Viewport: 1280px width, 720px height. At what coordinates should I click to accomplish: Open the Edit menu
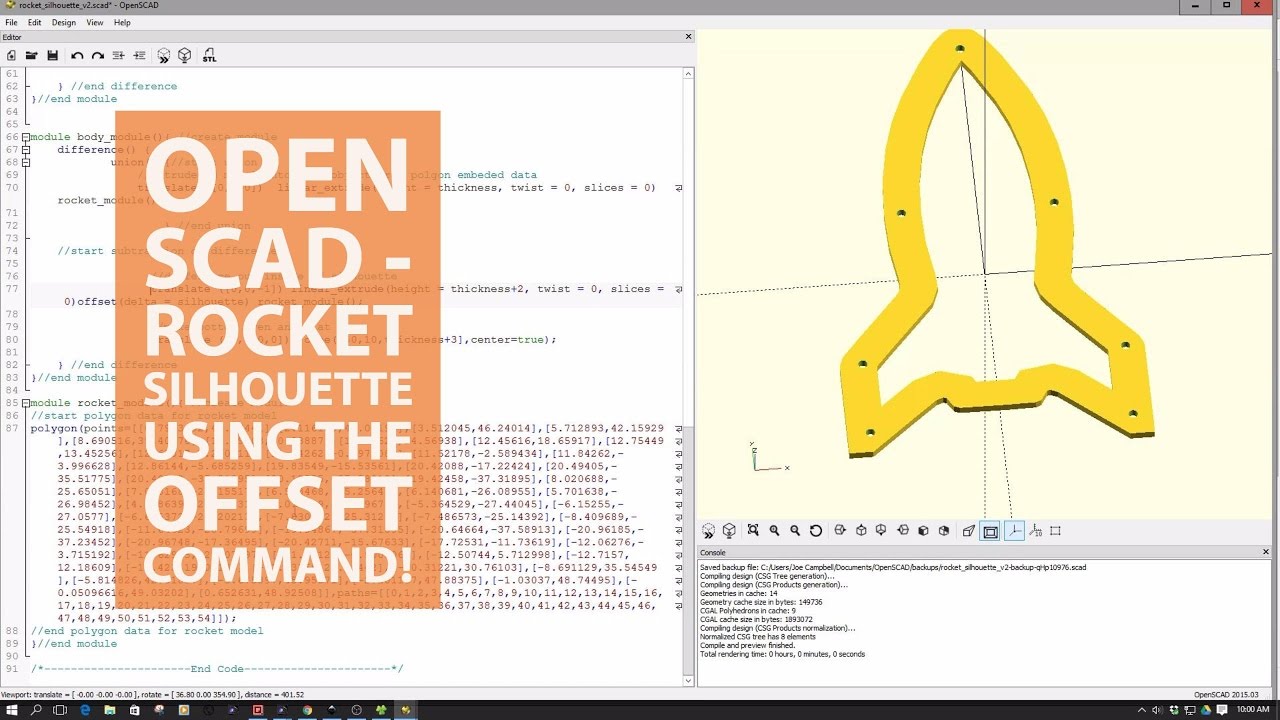tap(35, 22)
